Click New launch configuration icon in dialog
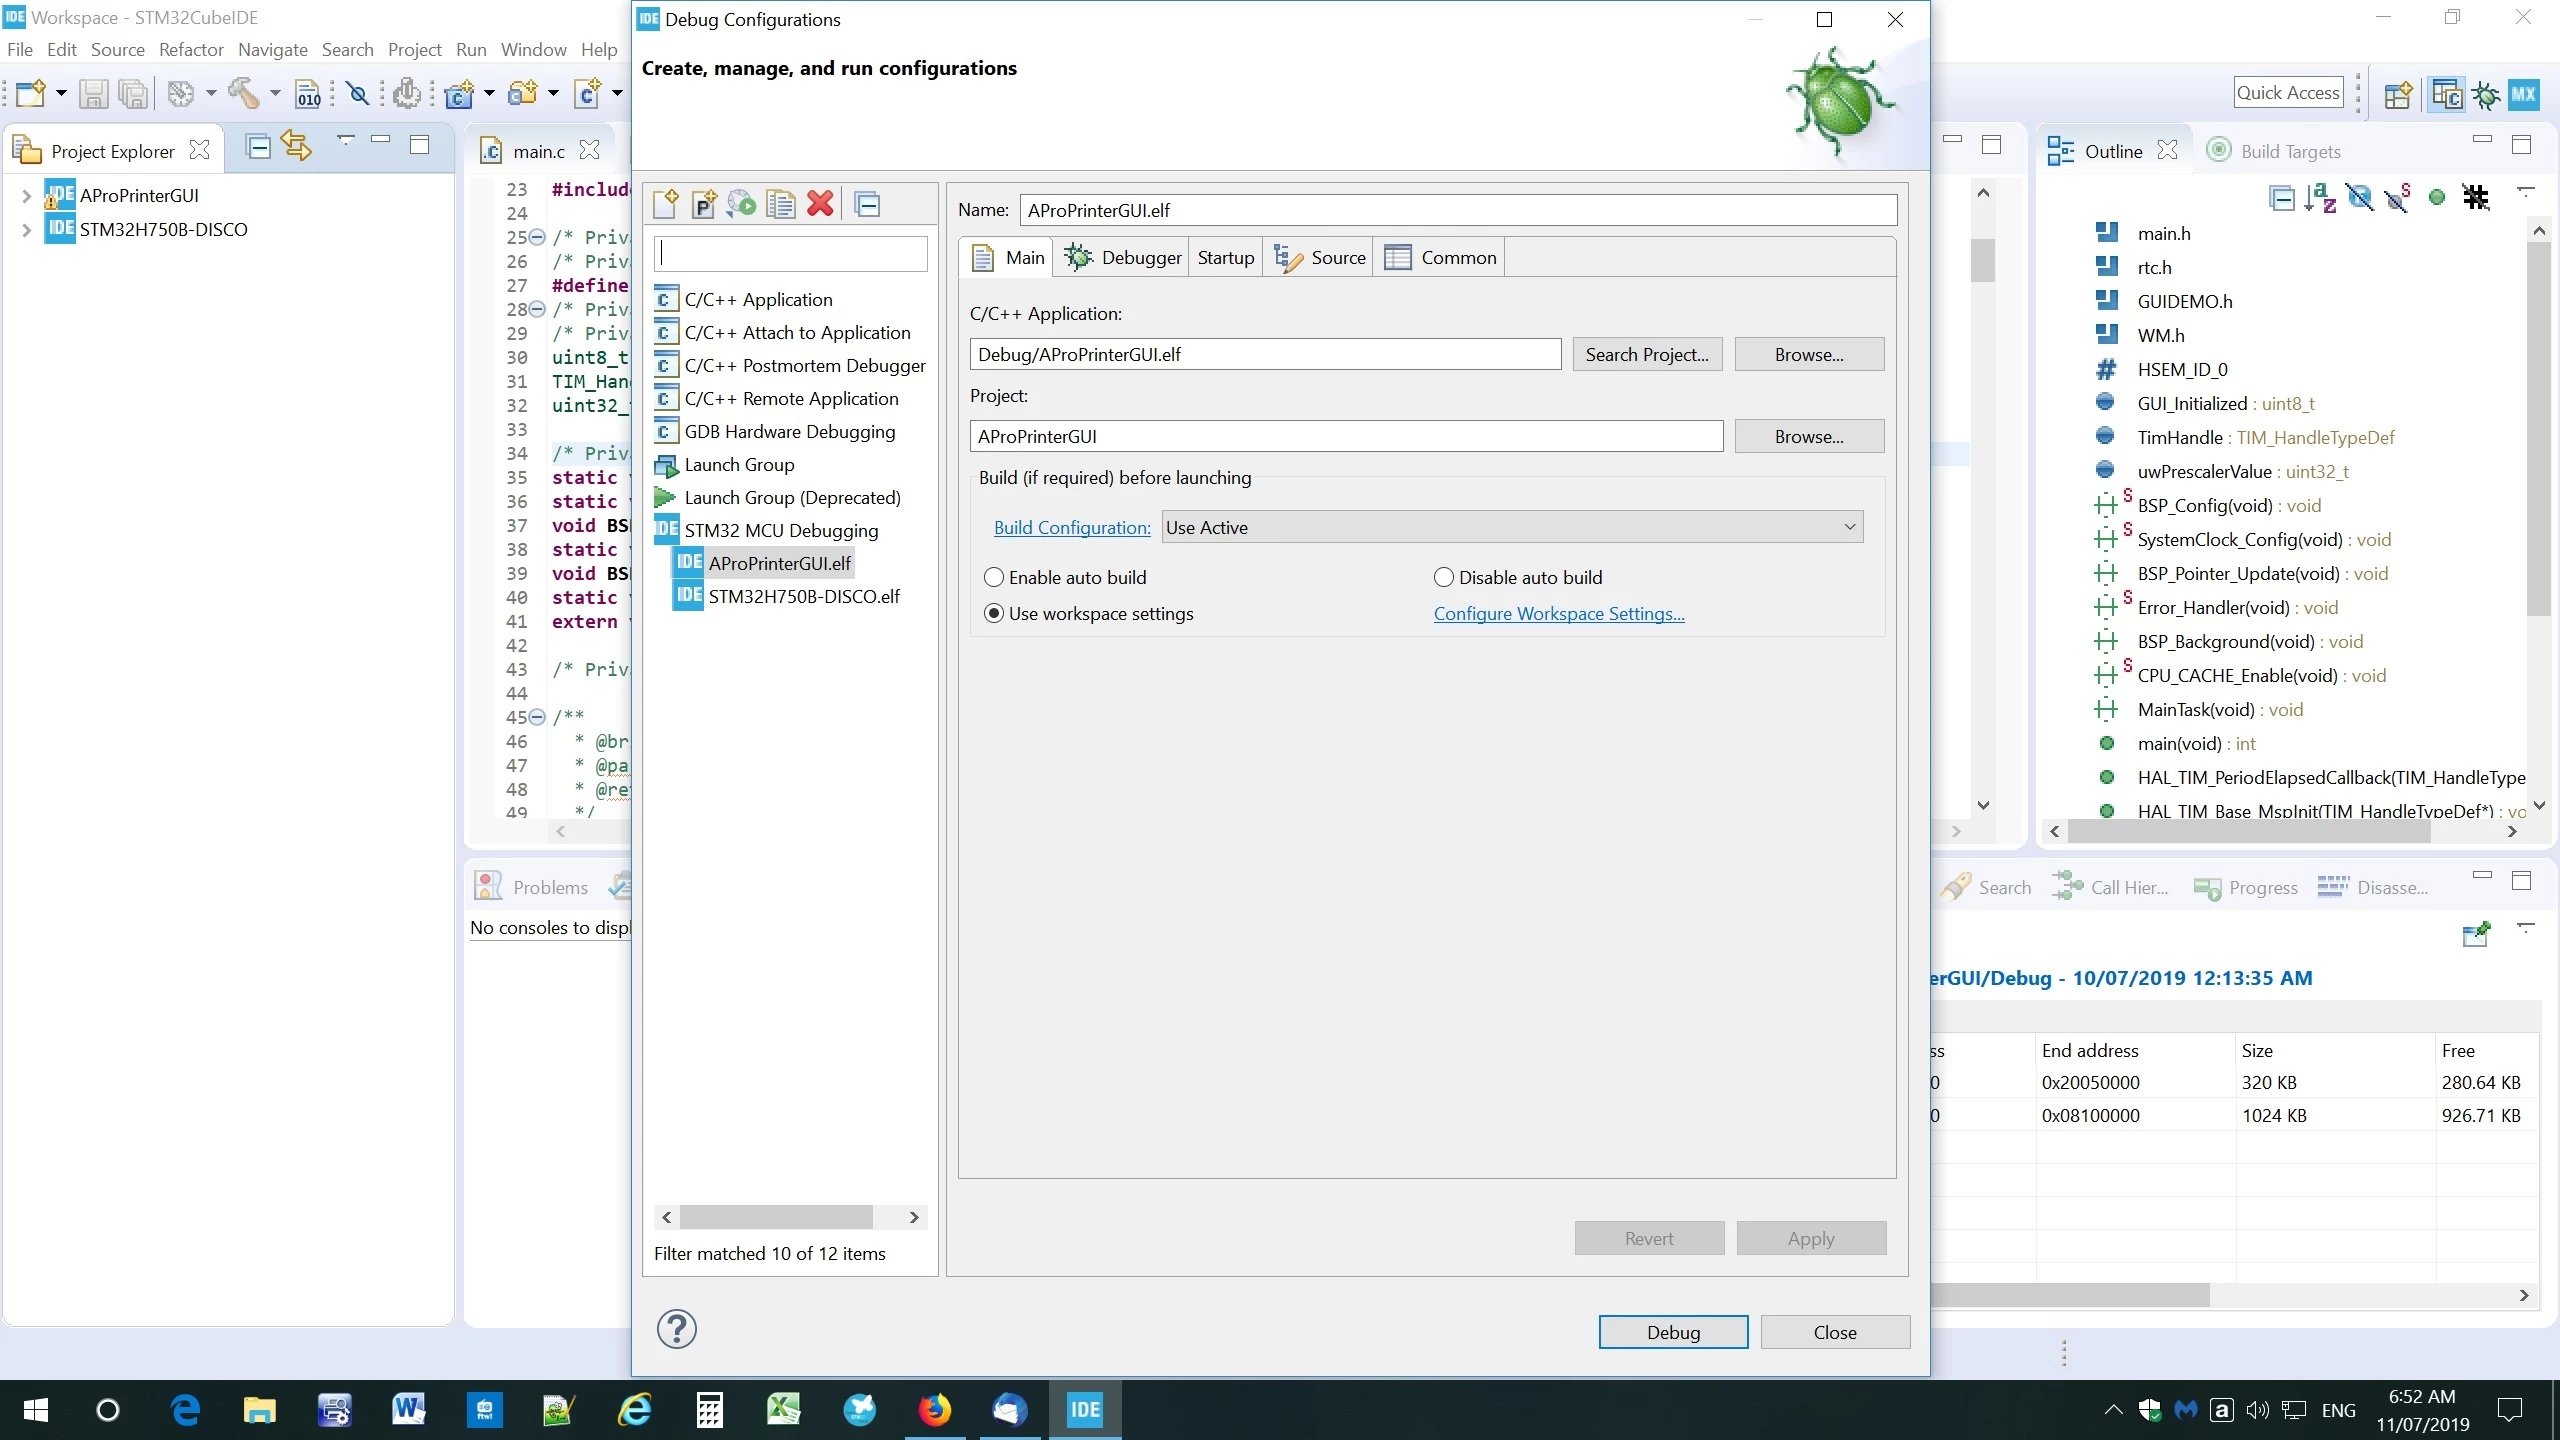 pos(665,204)
